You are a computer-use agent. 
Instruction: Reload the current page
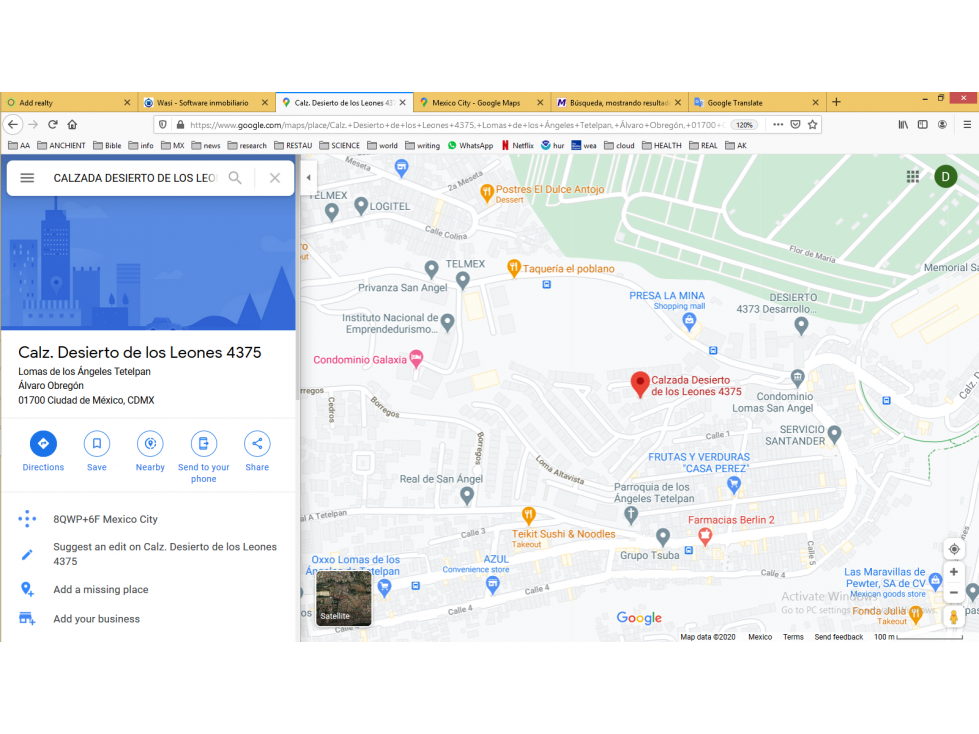pos(53,125)
